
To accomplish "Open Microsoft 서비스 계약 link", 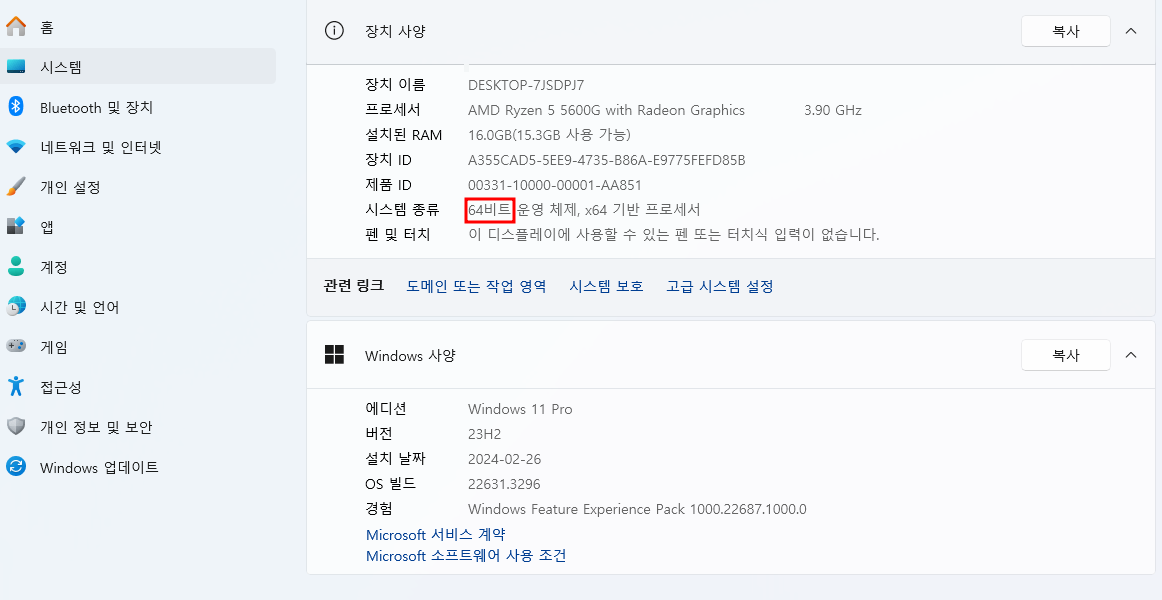I will coord(434,534).
